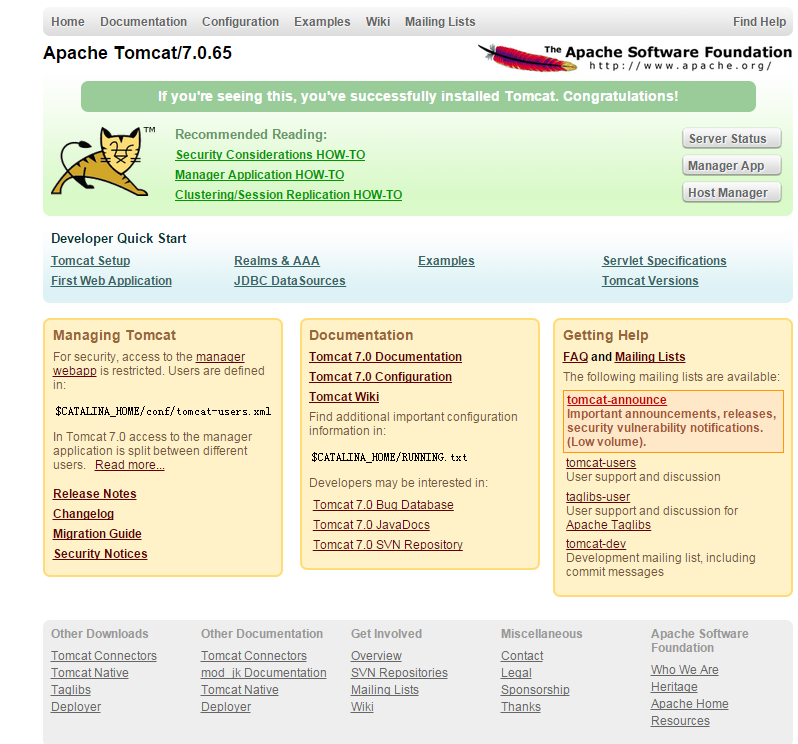Open Sponsorship footer link
Viewport: 798px width, 744px height.
(x=535, y=690)
